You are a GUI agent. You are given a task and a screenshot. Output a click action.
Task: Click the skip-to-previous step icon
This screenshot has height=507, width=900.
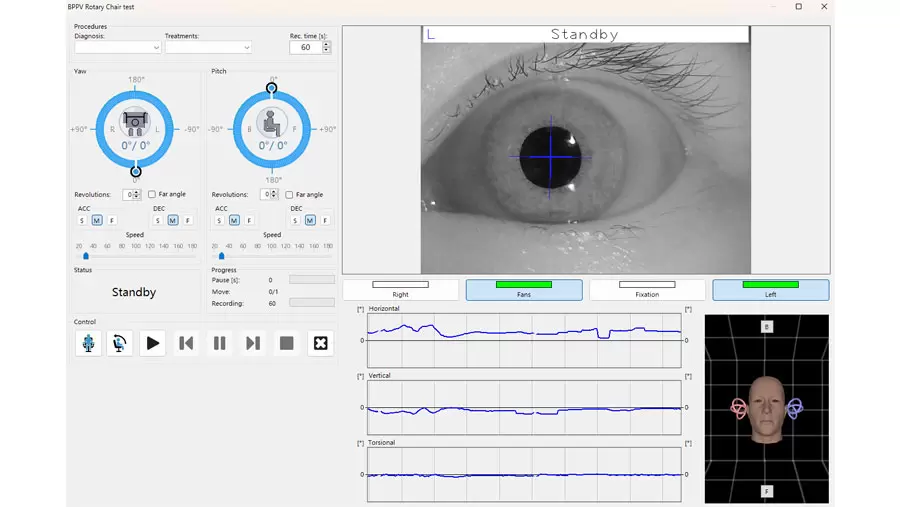[x=186, y=343]
